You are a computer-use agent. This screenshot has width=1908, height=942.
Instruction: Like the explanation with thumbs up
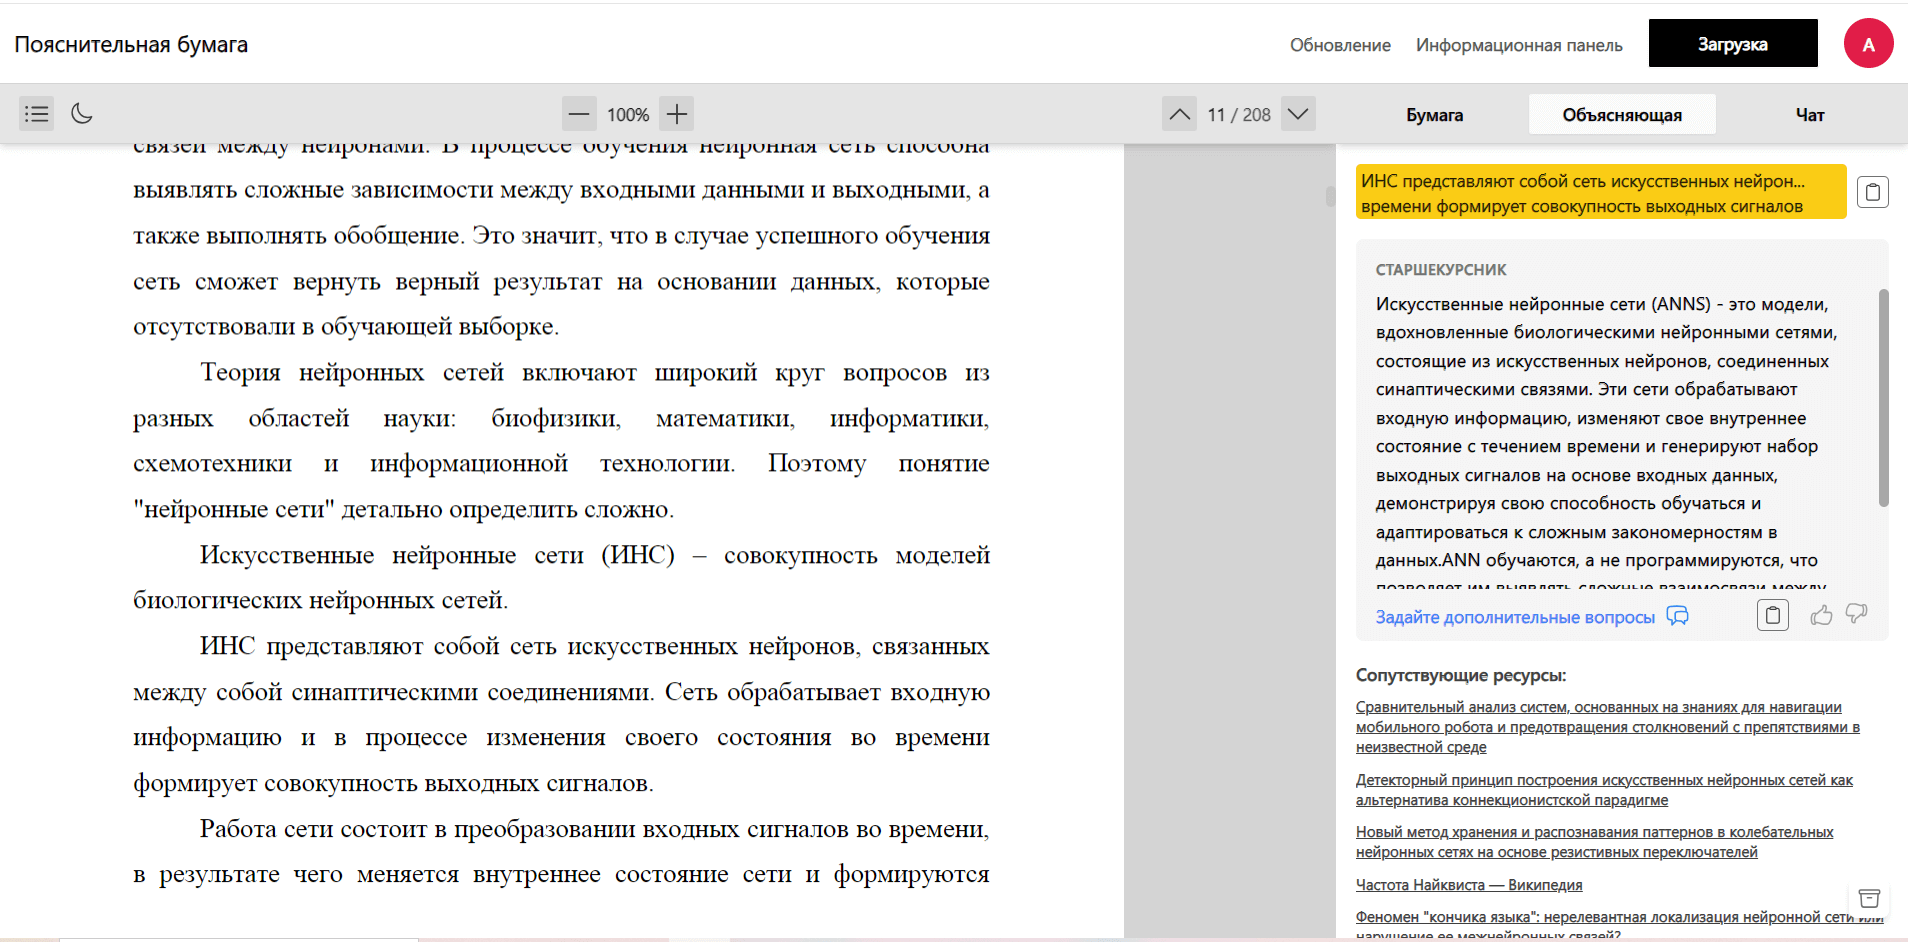click(1821, 615)
